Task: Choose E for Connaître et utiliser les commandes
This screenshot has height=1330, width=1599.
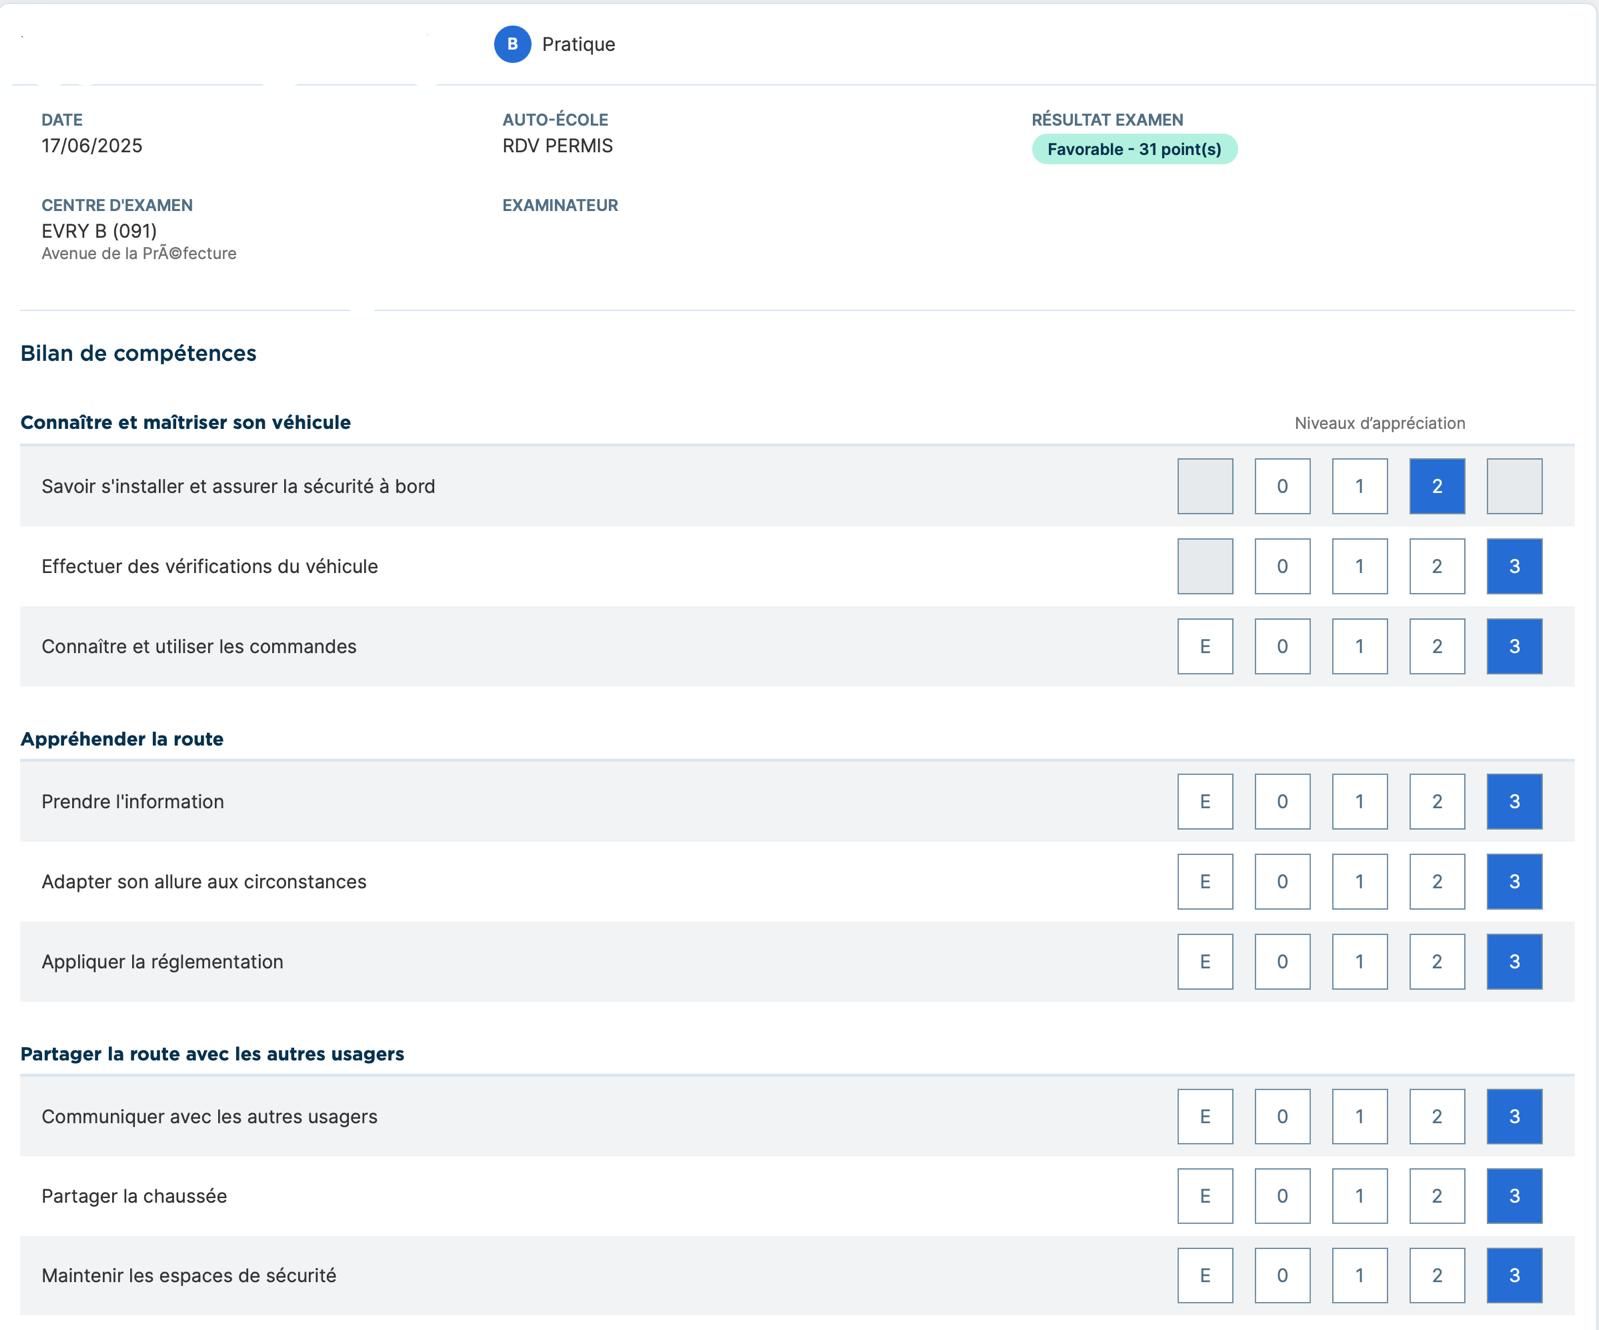Action: [1205, 646]
